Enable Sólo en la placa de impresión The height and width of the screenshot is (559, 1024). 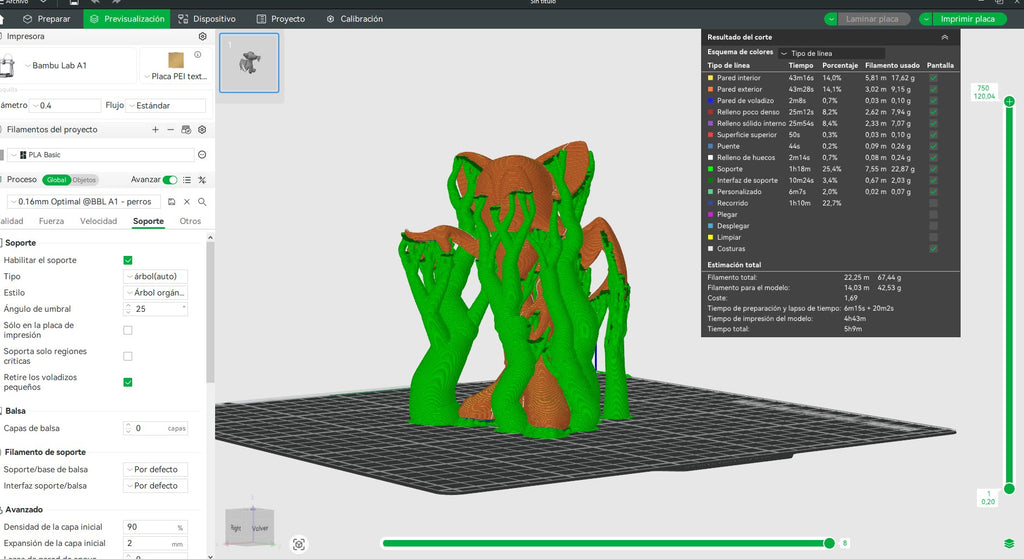tap(128, 330)
